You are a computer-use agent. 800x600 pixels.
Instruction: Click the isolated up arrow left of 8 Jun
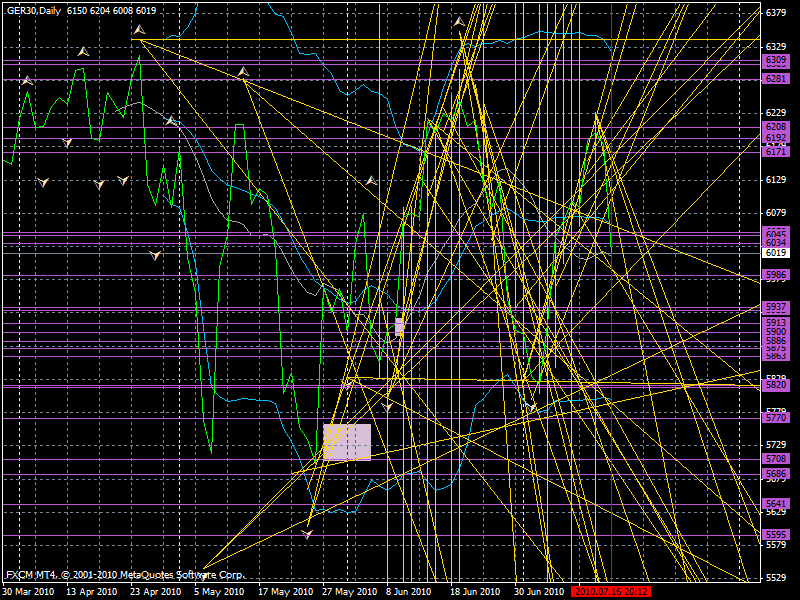coord(370,180)
